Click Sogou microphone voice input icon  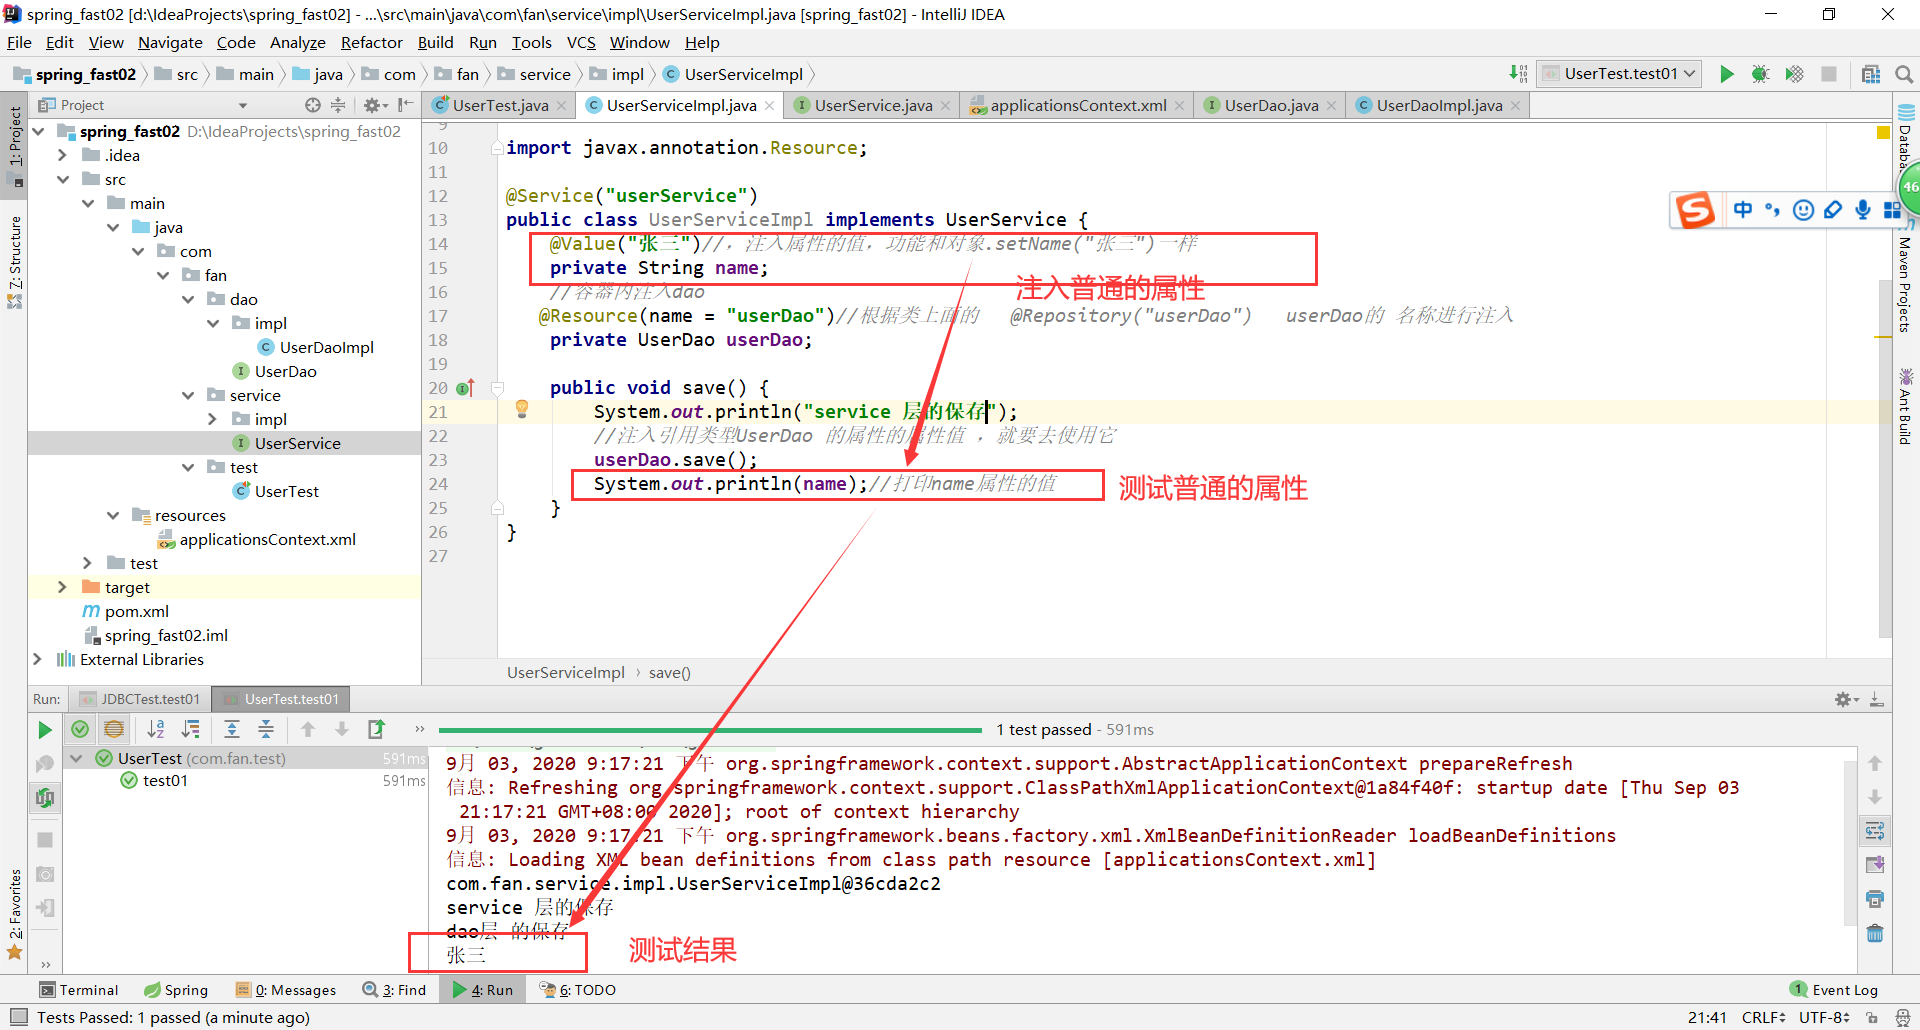point(1863,210)
